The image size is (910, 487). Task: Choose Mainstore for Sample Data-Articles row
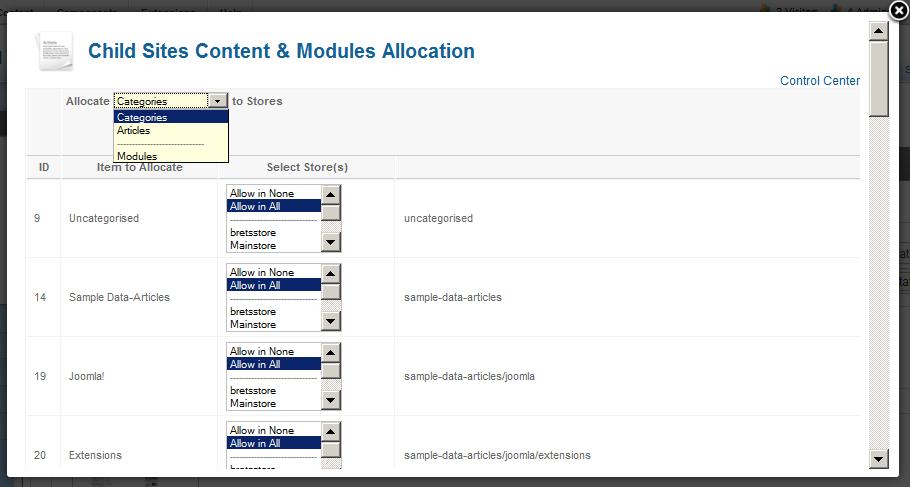pos(253,324)
